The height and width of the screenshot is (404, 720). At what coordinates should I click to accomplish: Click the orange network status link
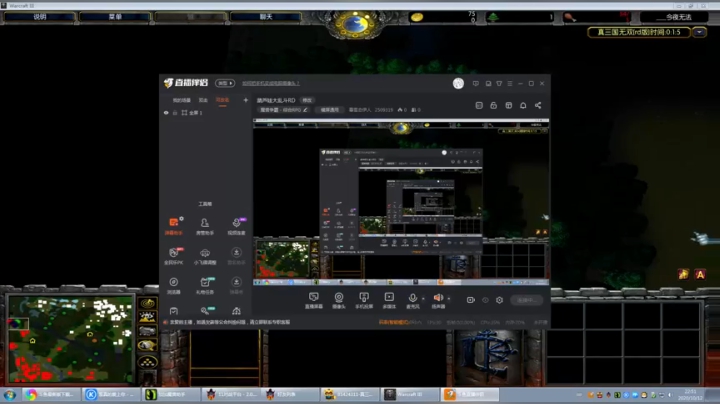tap(394, 322)
